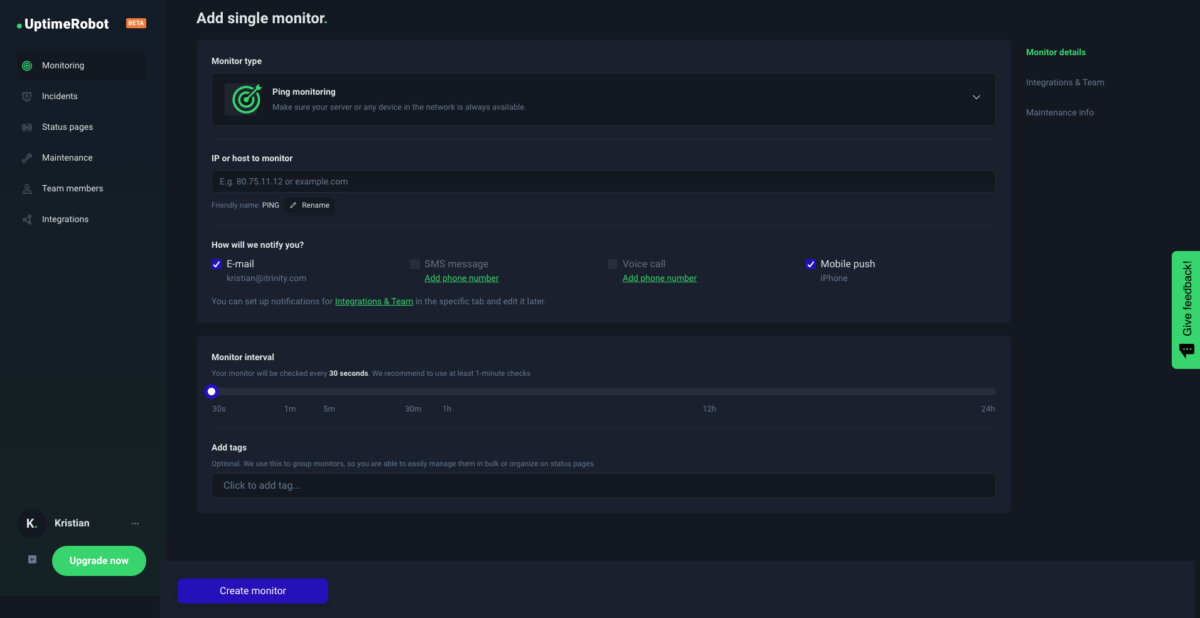This screenshot has width=1200, height=618.
Task: Click the IP or host to monitor field
Action: tap(603, 181)
